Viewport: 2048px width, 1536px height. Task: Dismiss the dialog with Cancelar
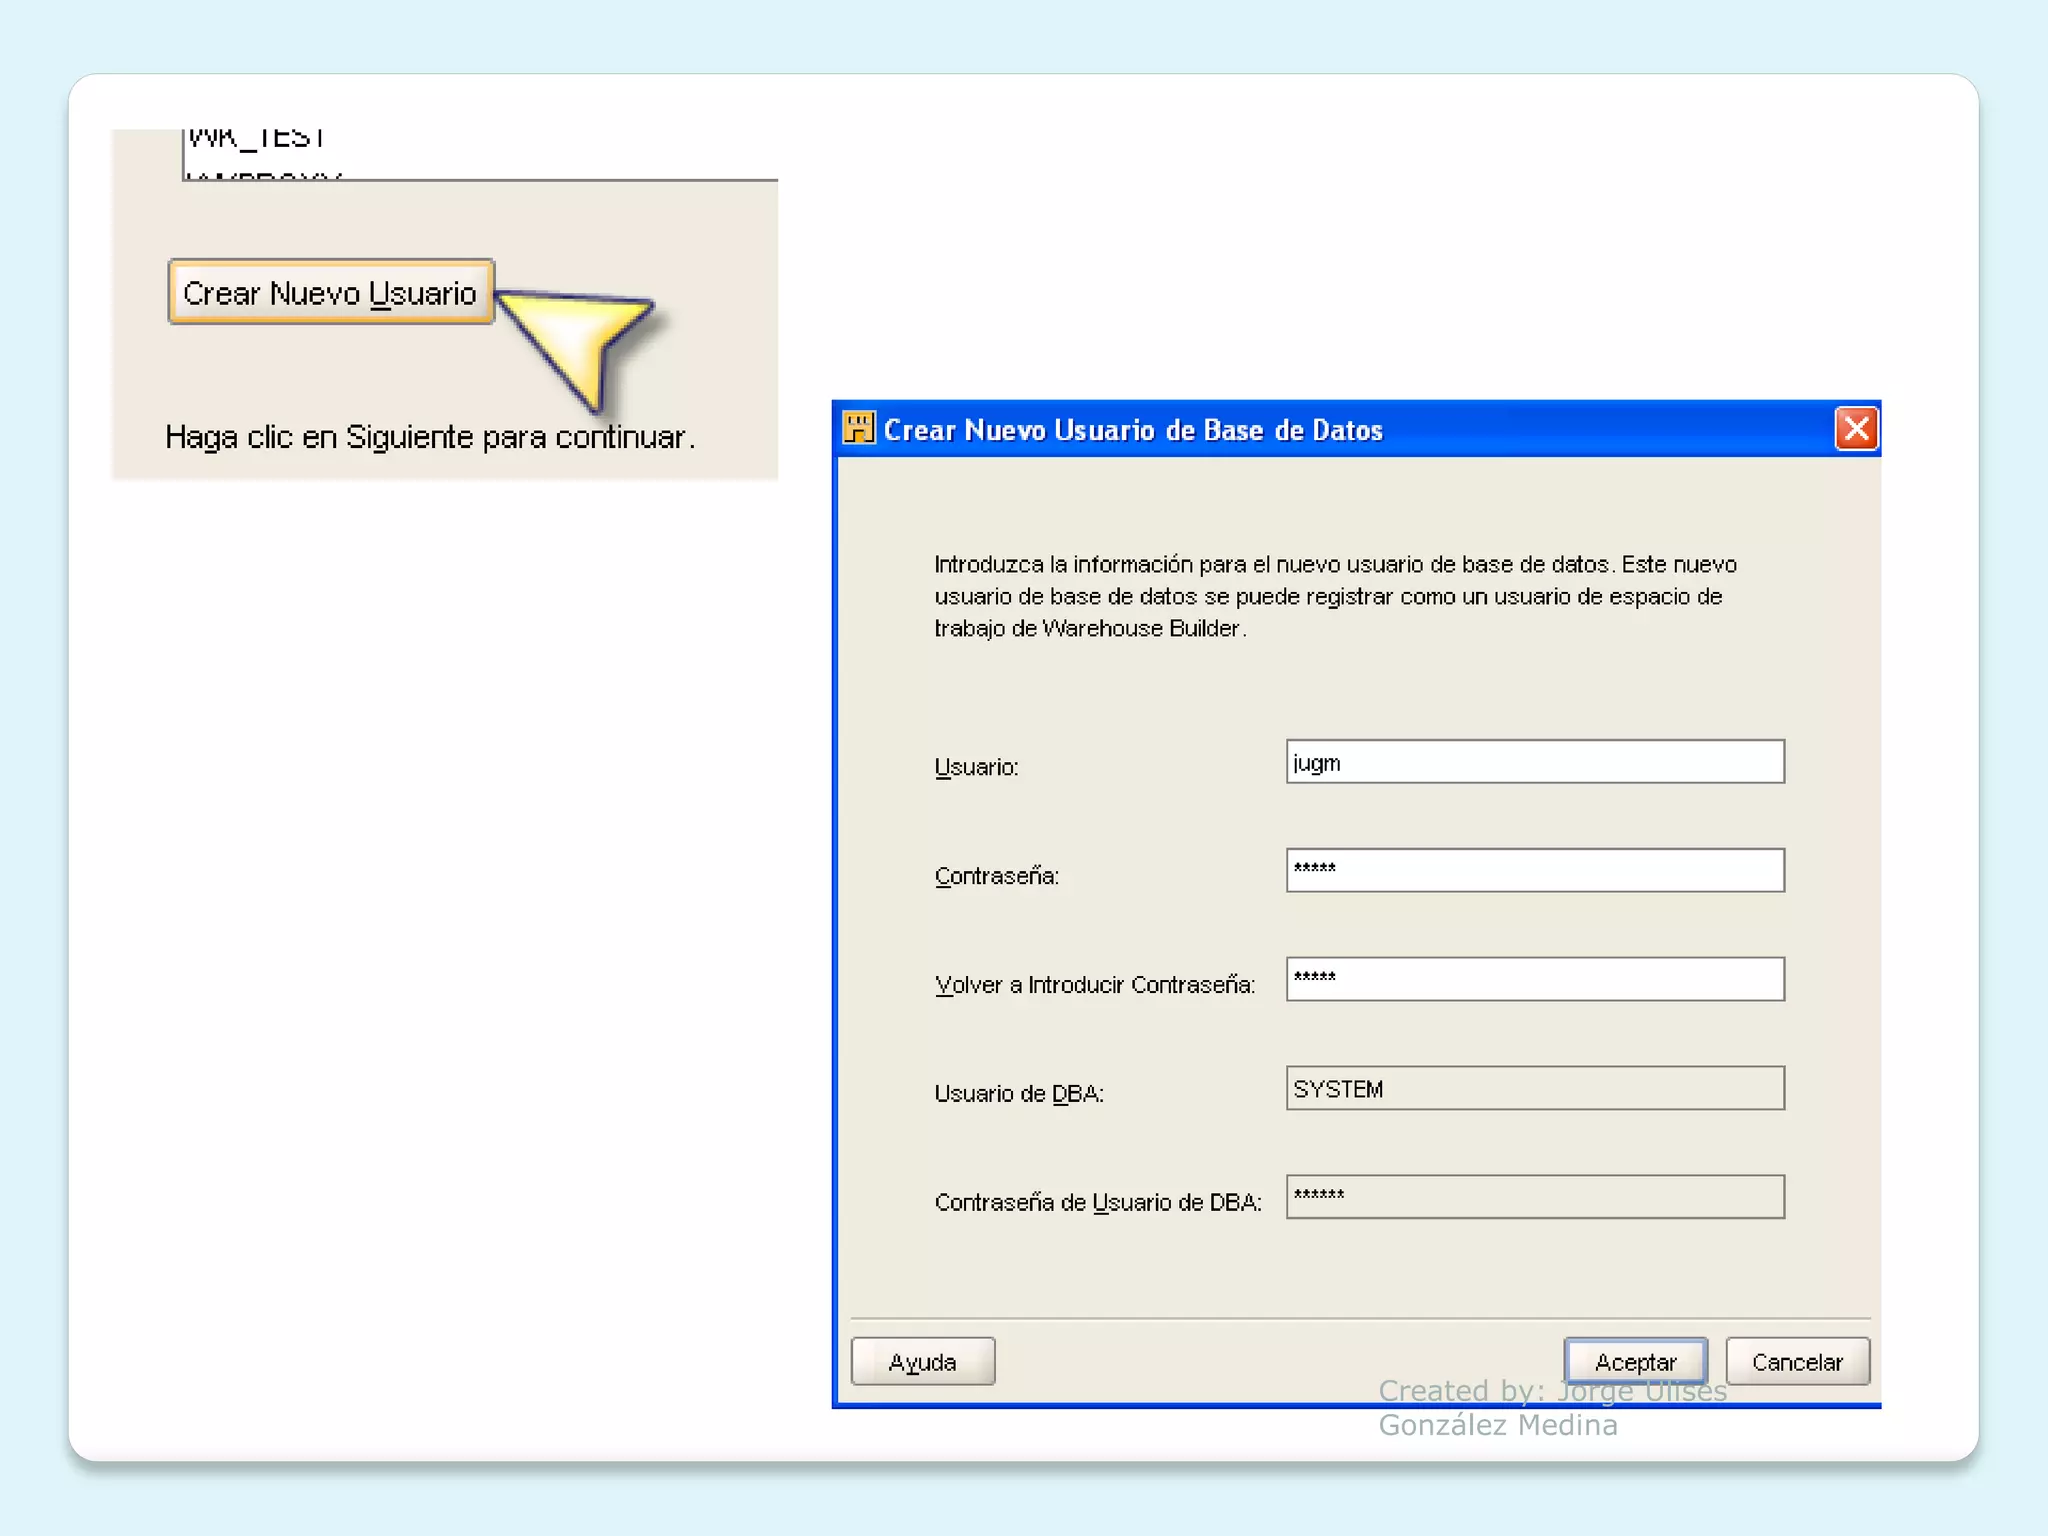[1797, 1361]
